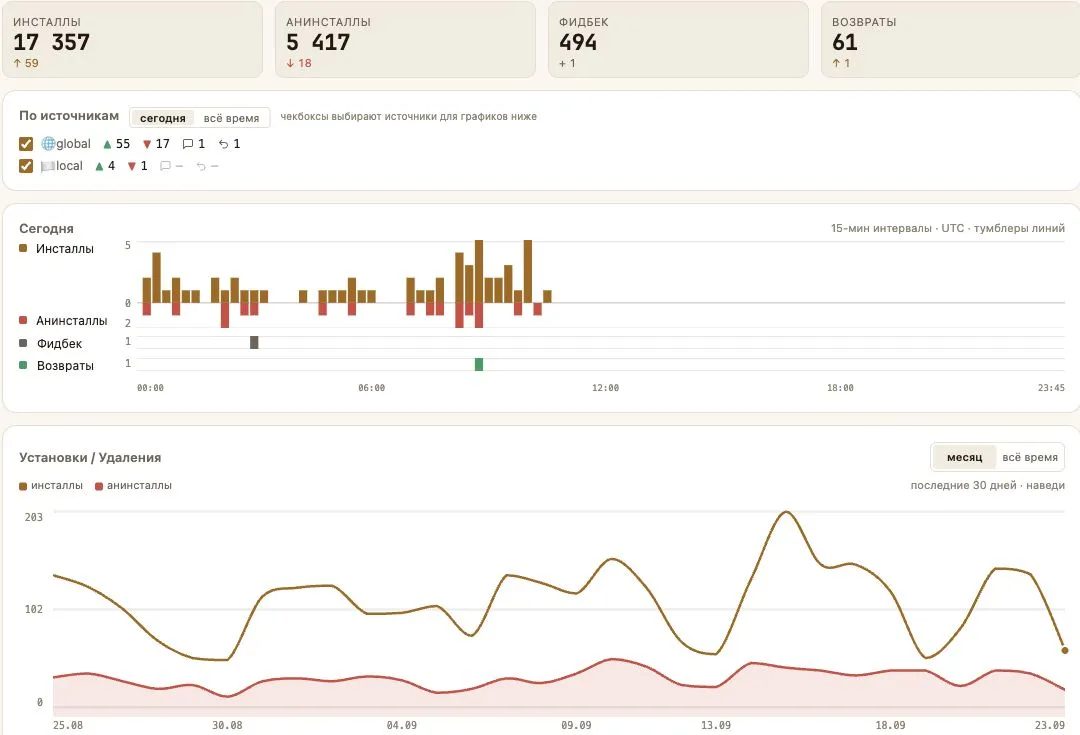The height and width of the screenshot is (735, 1080).
Task: Toggle the Фидбек line in Сегодня legend
Action: click(x=50, y=344)
